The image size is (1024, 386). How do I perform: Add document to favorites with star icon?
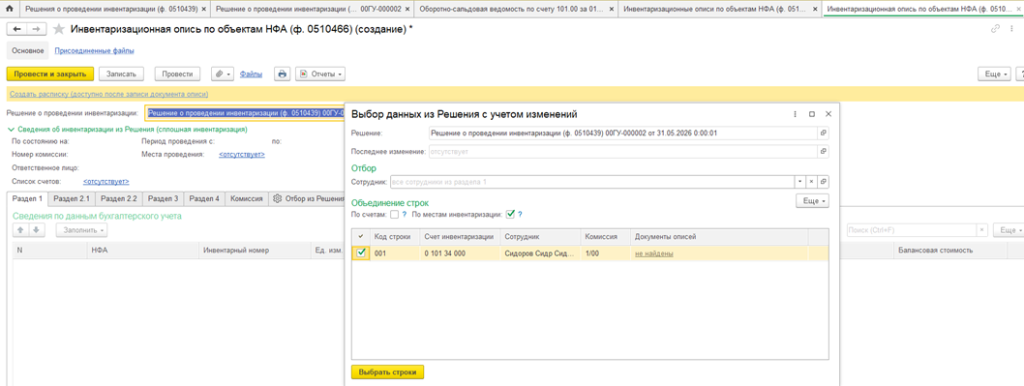[x=59, y=29]
